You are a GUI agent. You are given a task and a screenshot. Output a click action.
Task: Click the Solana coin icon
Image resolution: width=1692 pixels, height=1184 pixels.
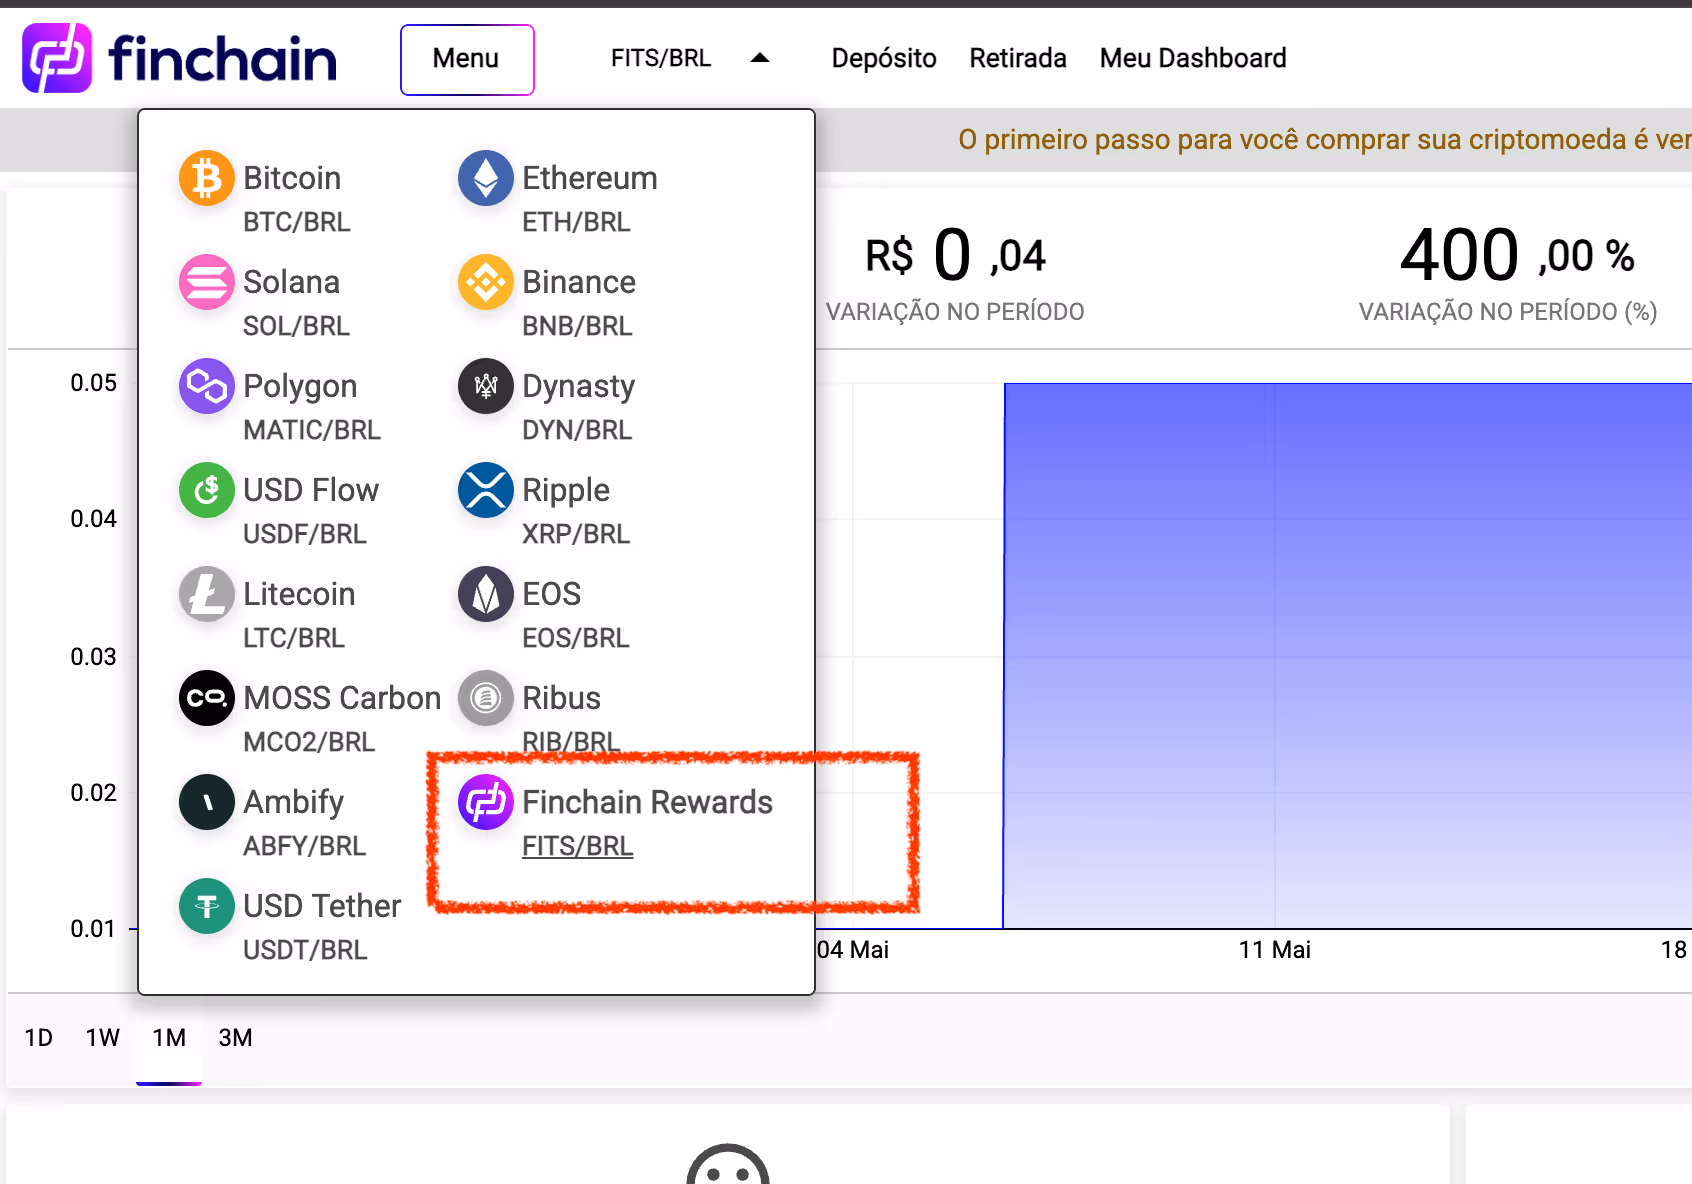coord(207,282)
